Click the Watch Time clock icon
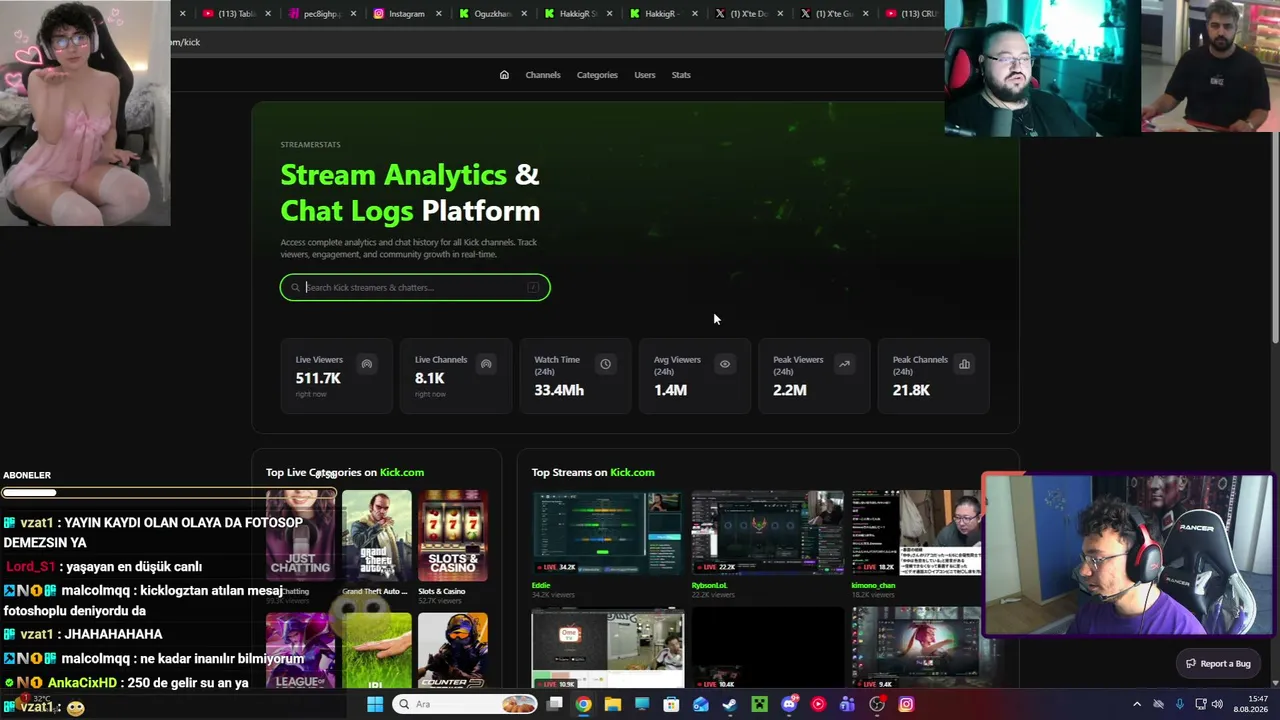The width and height of the screenshot is (1280, 720). pos(605,364)
